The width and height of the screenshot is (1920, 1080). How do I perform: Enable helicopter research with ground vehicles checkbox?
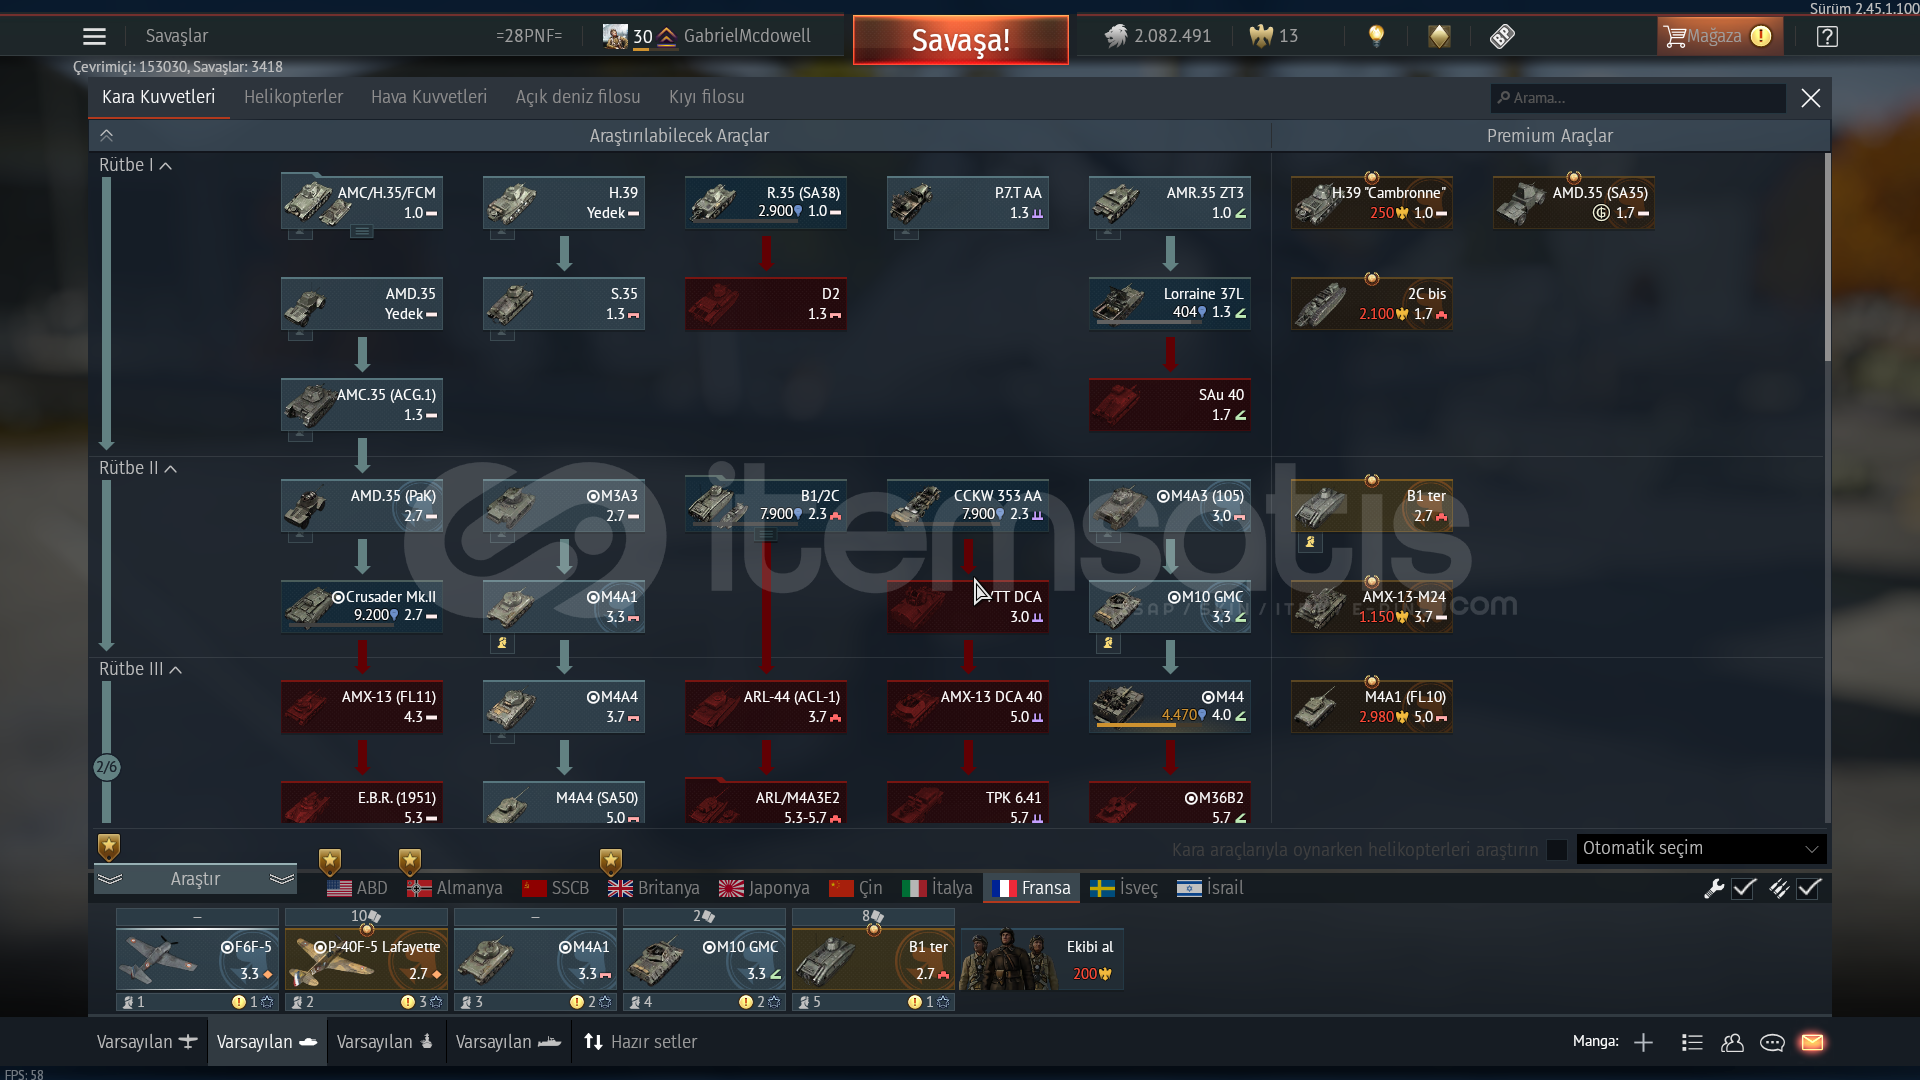(x=1556, y=849)
